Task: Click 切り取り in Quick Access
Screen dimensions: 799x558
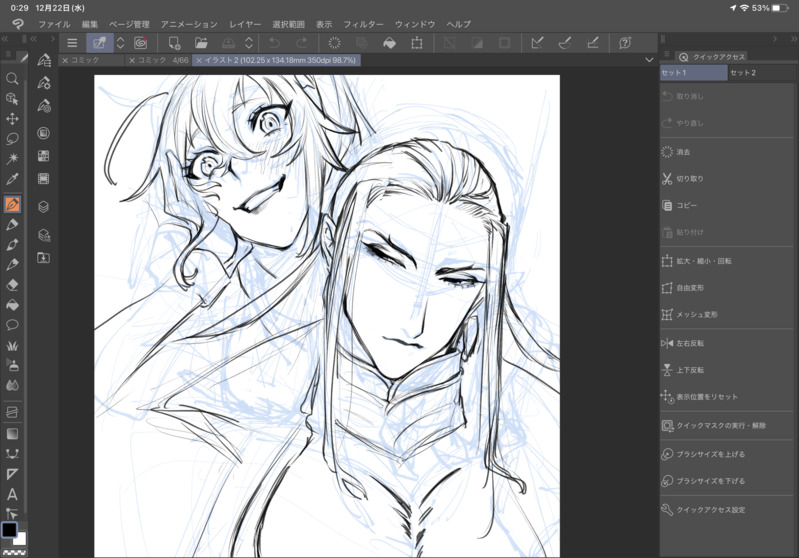Action: coord(728,179)
